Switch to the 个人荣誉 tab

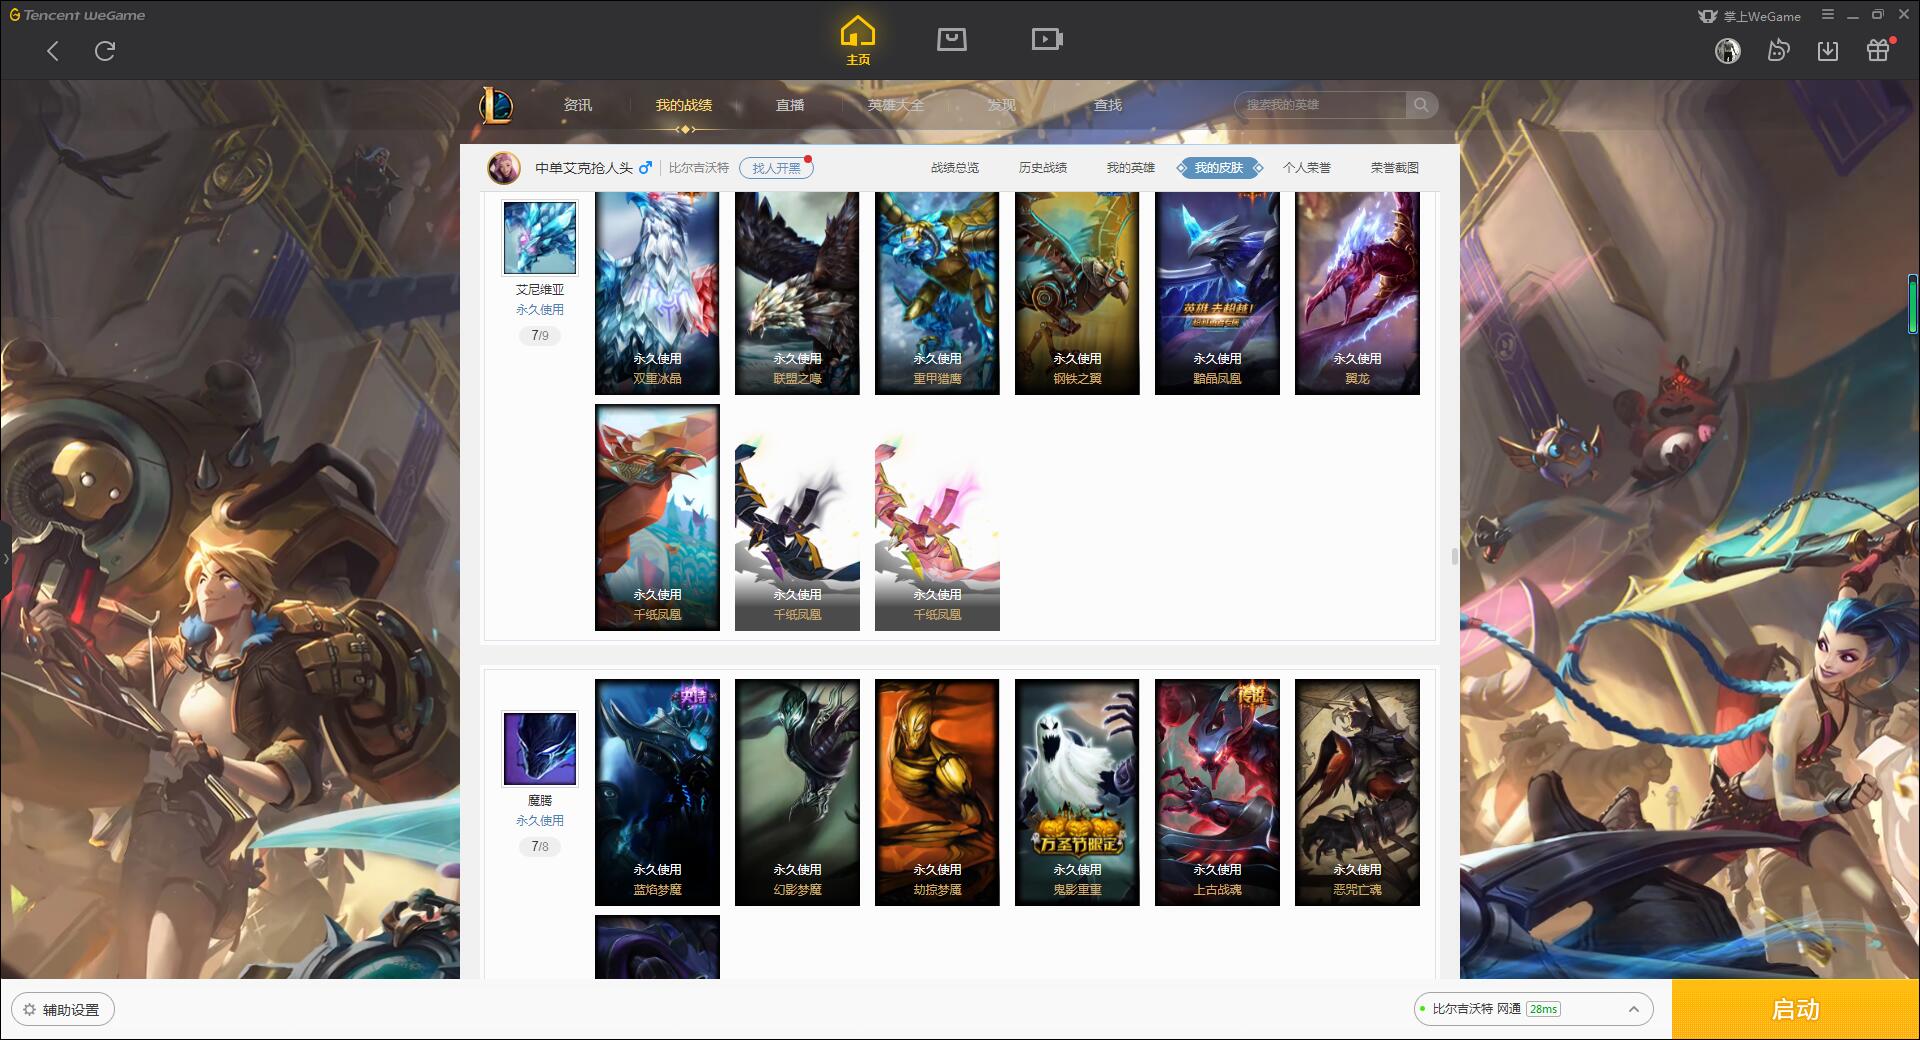coord(1307,168)
